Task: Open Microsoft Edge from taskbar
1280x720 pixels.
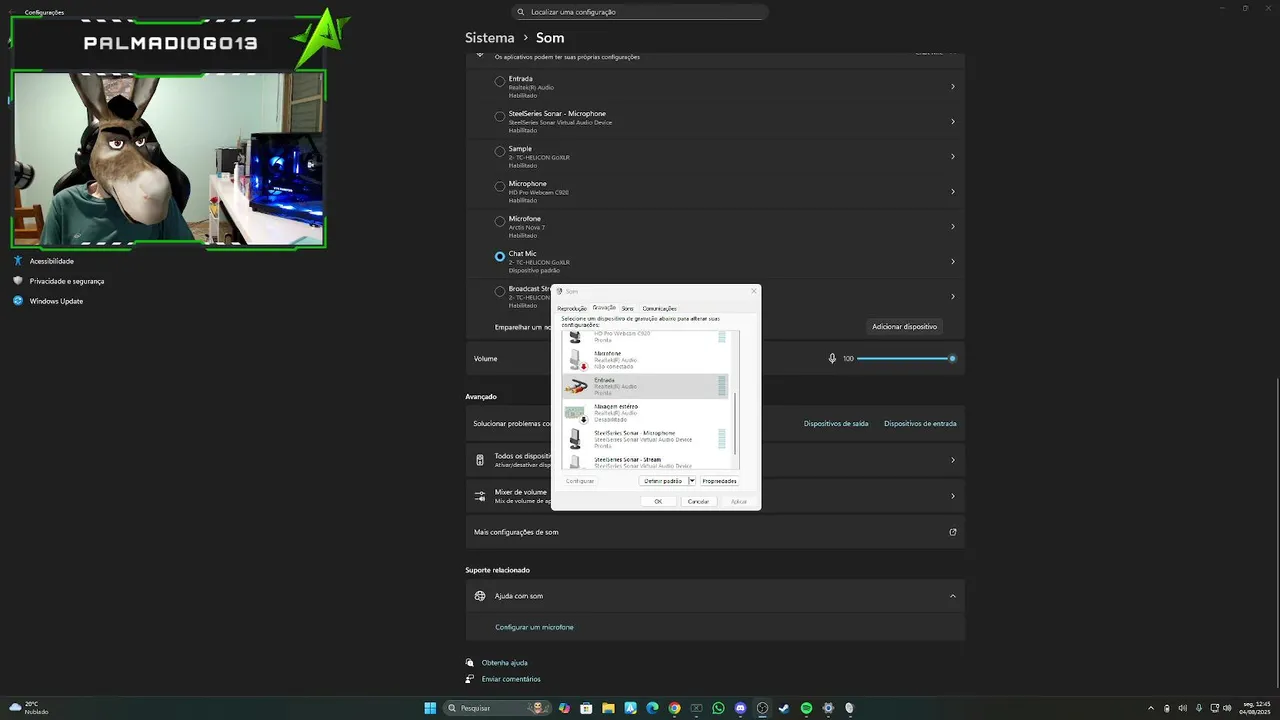Action: [652, 708]
